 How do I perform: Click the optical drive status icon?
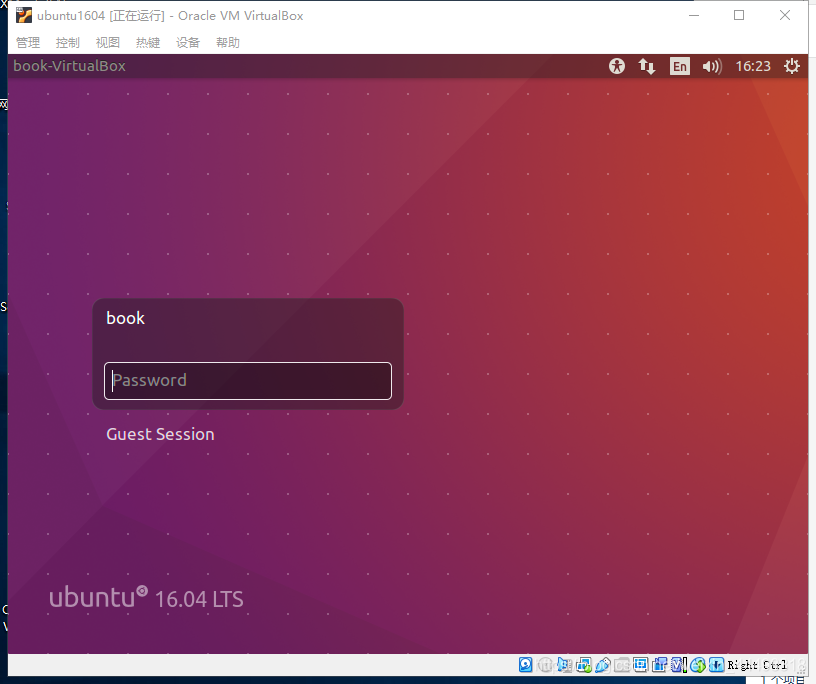[x=545, y=665]
